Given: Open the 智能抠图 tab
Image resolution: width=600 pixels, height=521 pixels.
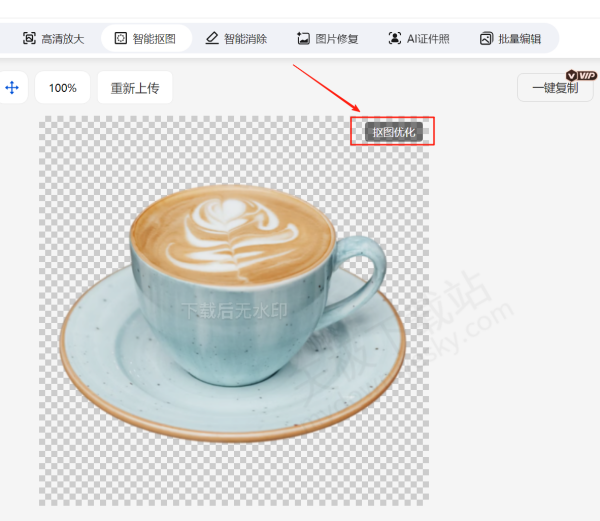Looking at the screenshot, I should 155,39.
